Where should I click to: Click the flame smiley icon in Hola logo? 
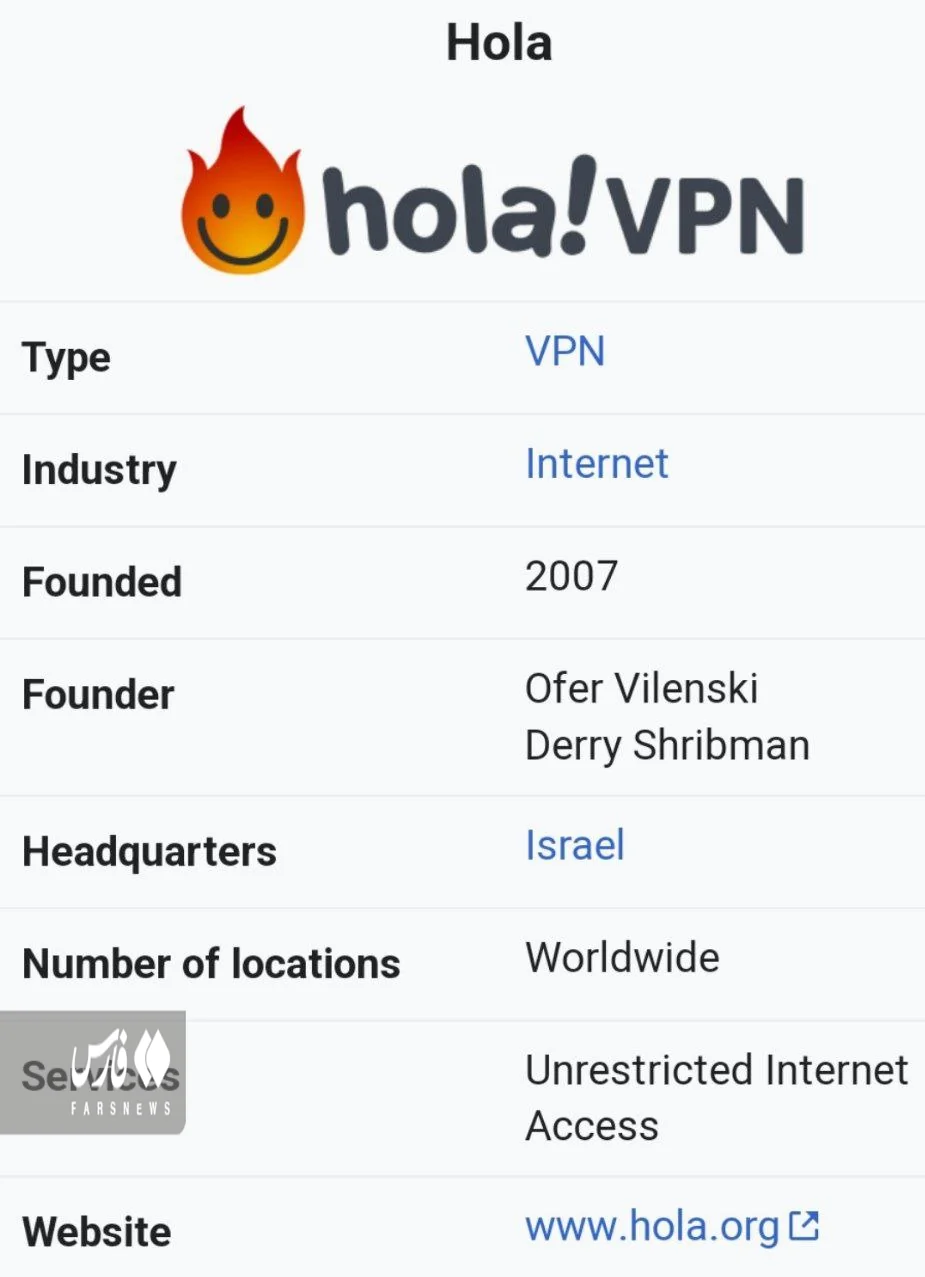pyautogui.click(x=242, y=193)
